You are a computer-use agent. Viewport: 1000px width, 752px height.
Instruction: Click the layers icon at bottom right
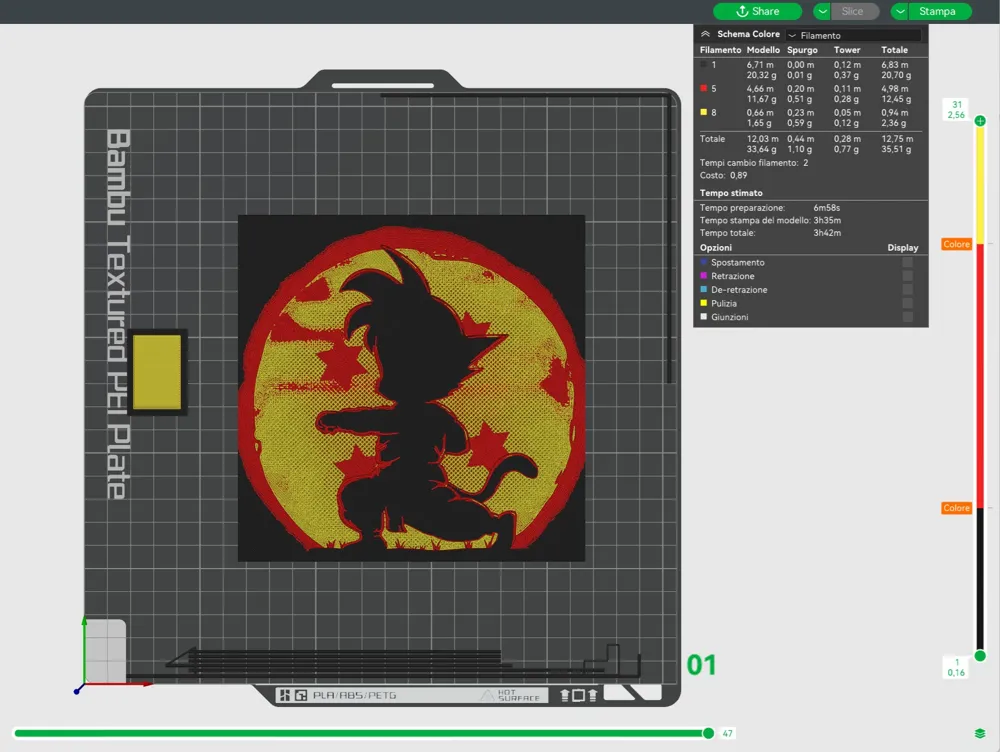click(980, 734)
